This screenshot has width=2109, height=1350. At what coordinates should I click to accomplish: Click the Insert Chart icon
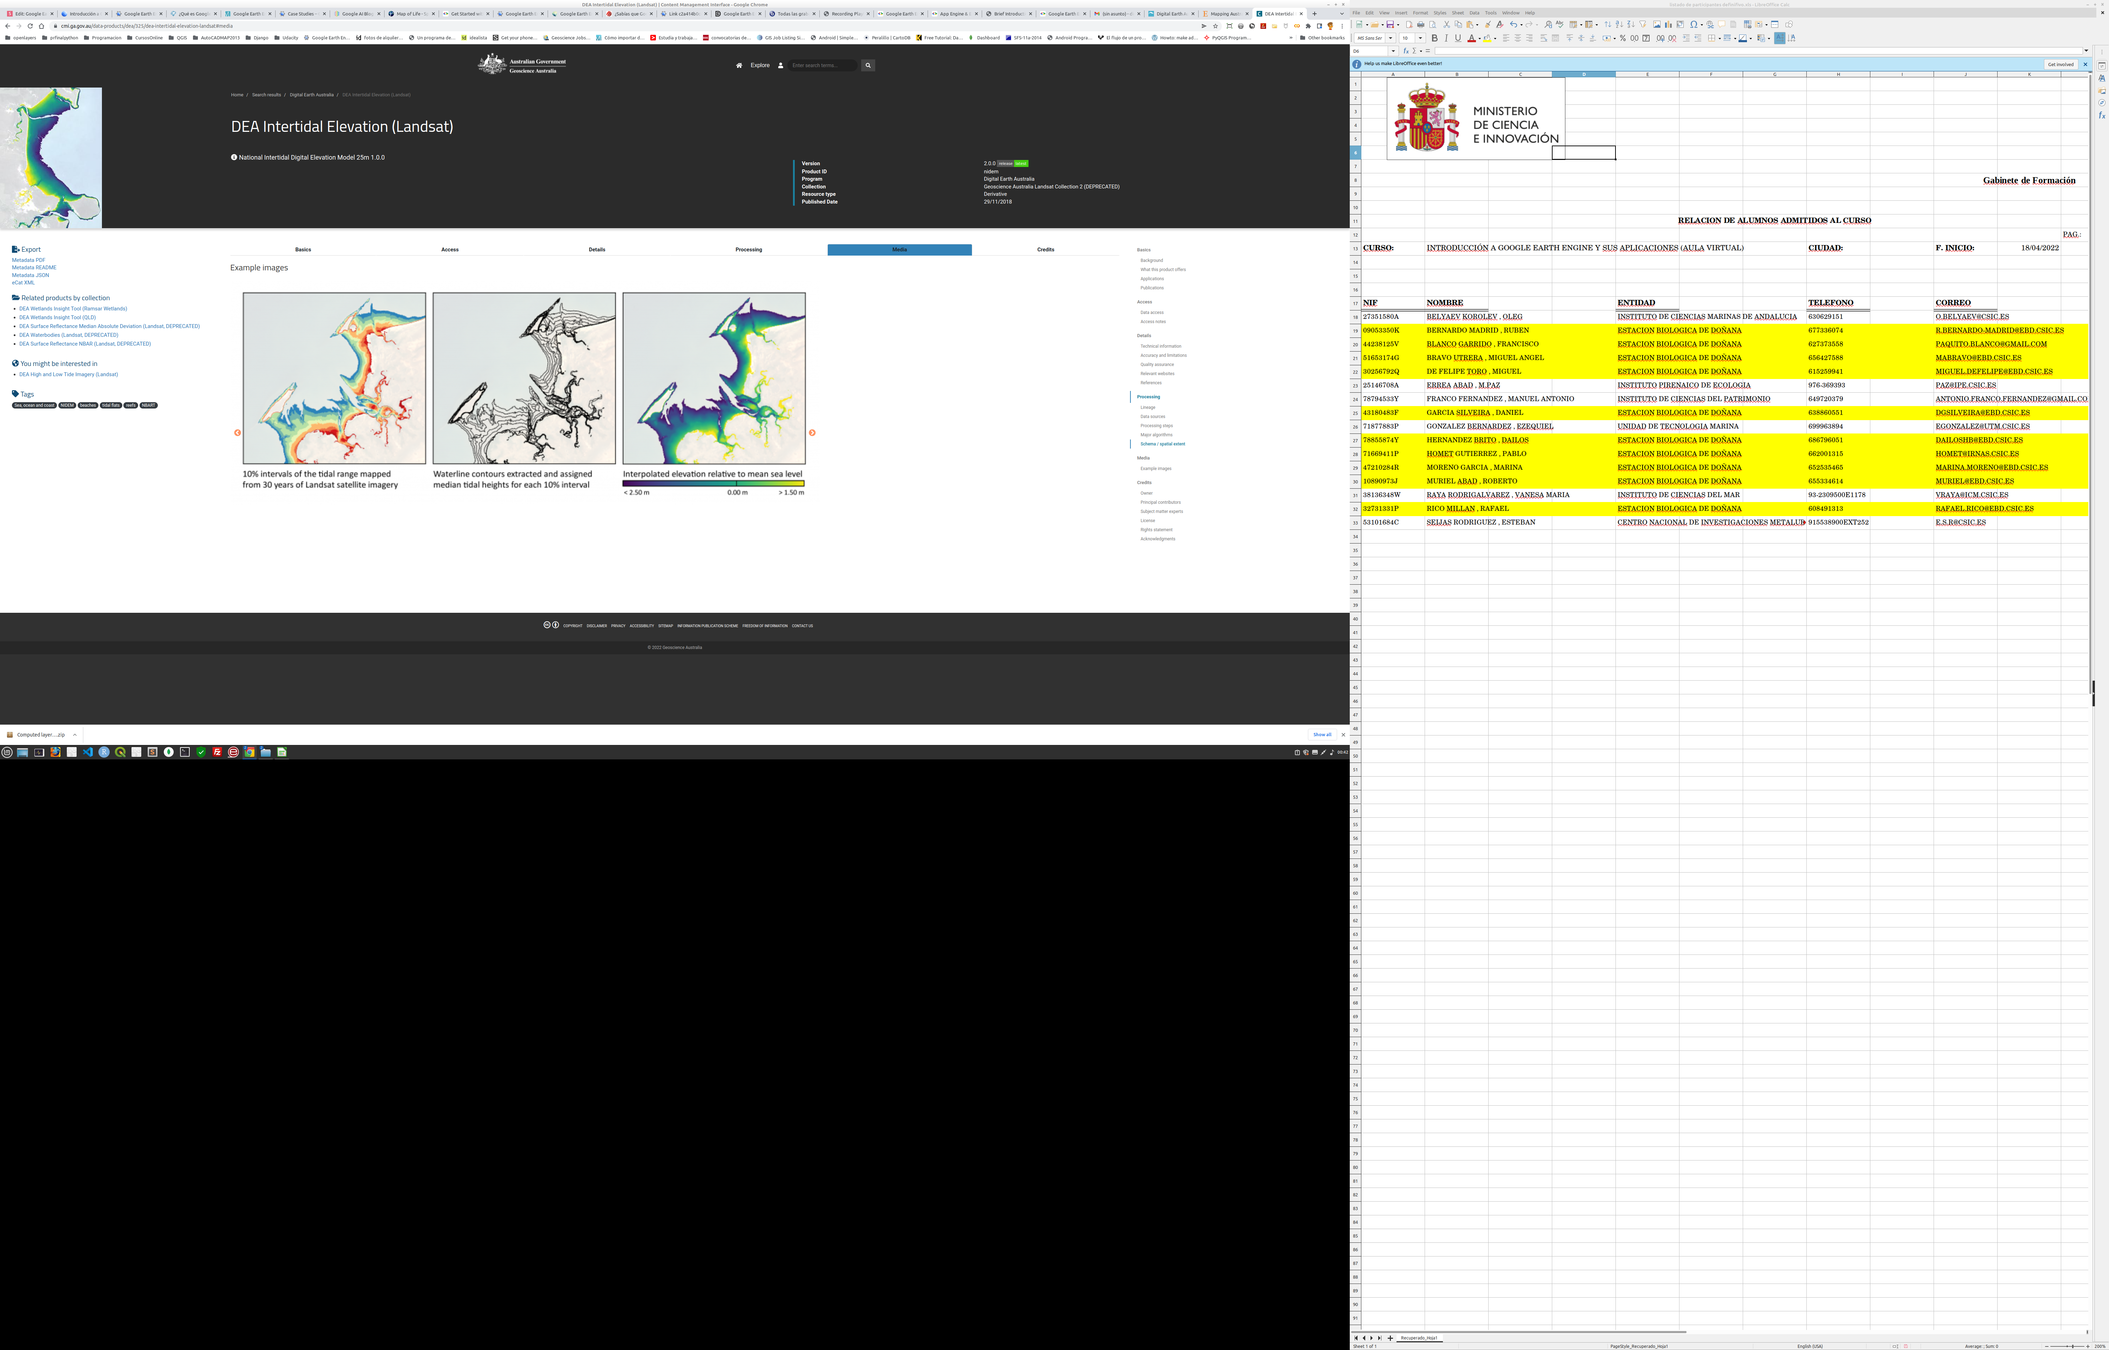coord(1668,24)
